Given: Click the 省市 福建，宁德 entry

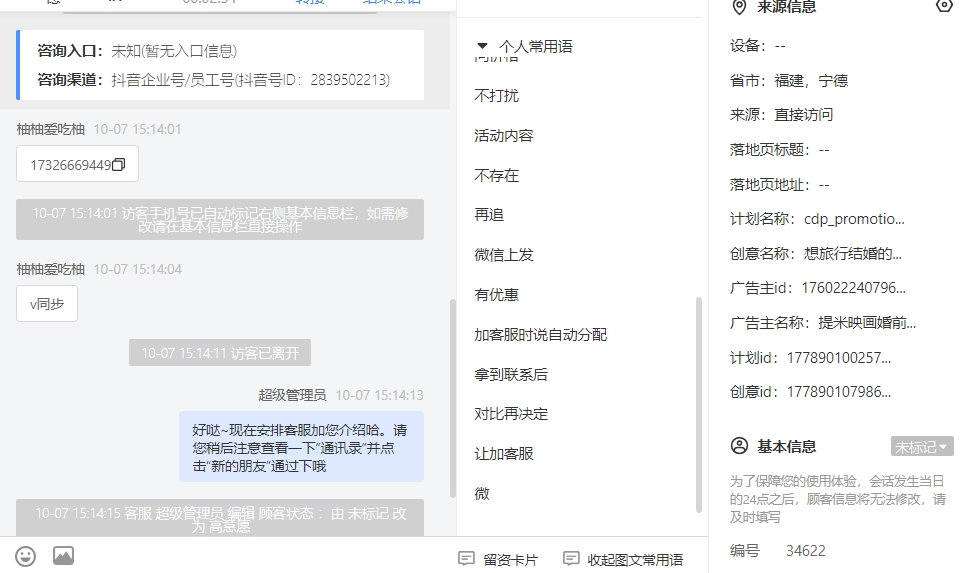Looking at the screenshot, I should point(789,80).
